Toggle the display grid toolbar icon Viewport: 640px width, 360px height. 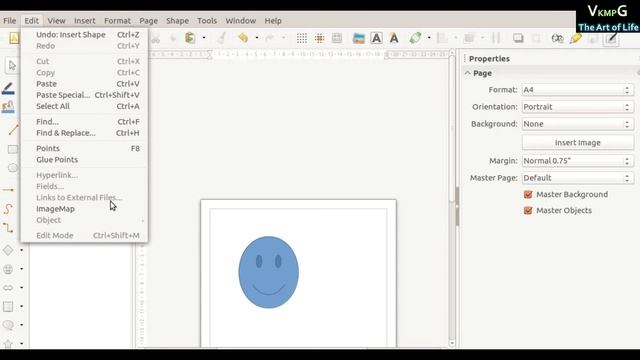[x=302, y=38]
